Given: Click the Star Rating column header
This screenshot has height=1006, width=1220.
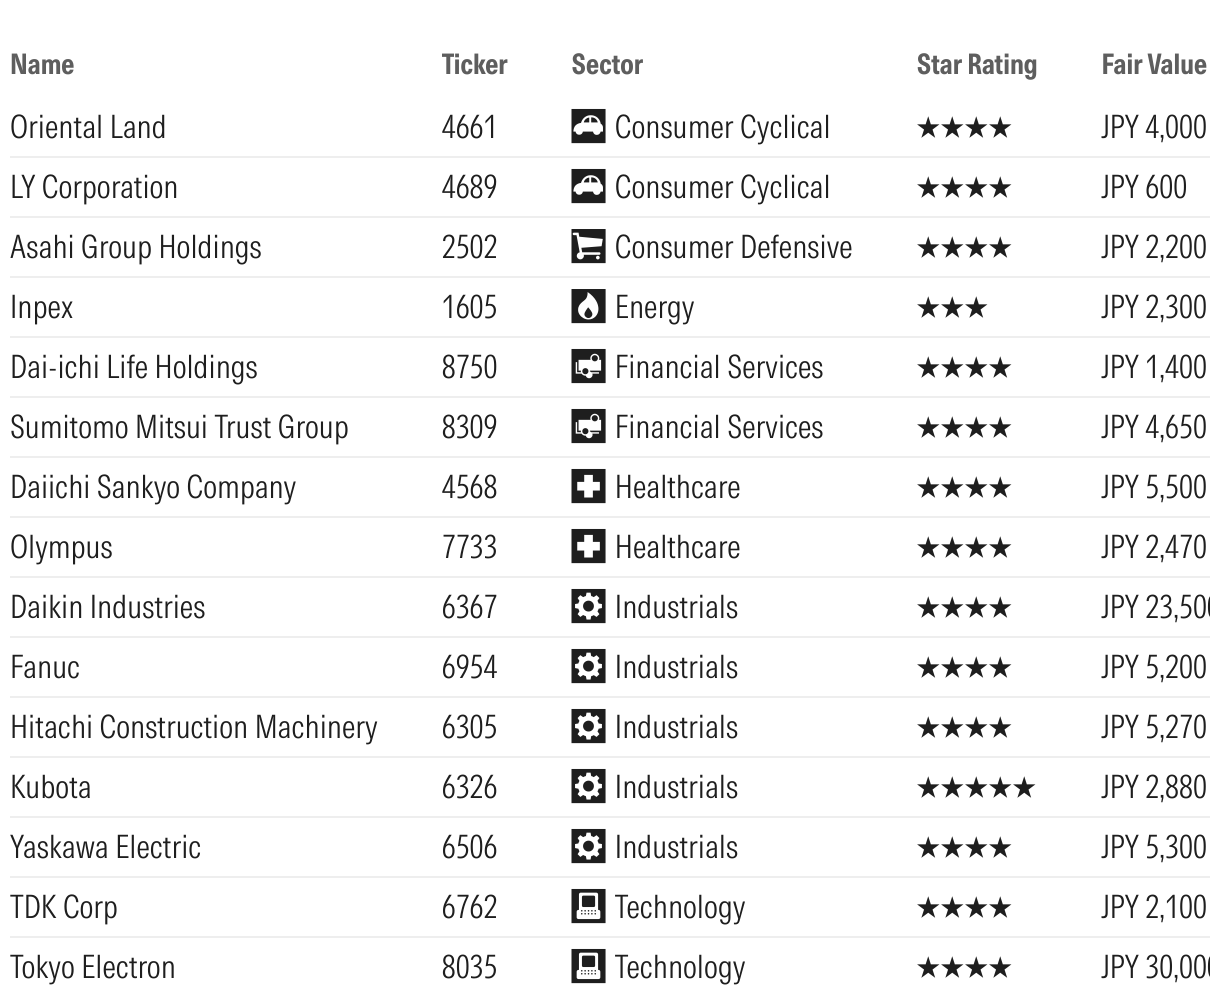Looking at the screenshot, I should tap(976, 65).
